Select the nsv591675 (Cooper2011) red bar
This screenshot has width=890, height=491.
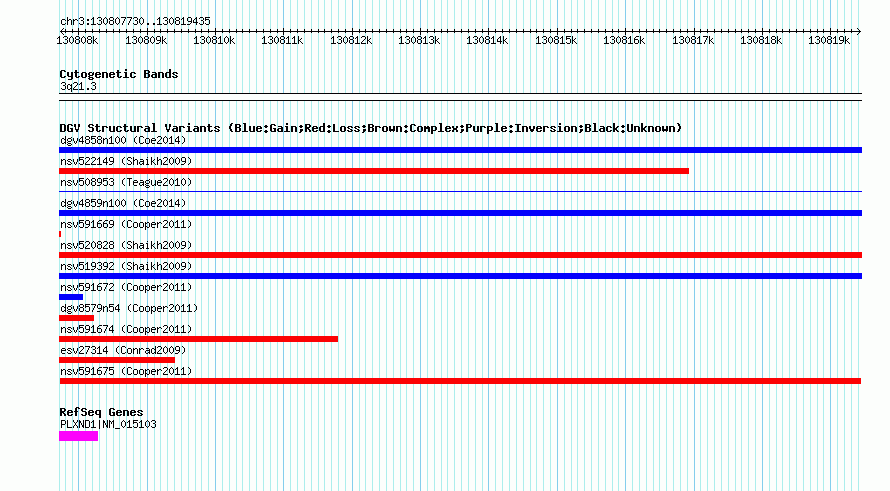tap(460, 381)
